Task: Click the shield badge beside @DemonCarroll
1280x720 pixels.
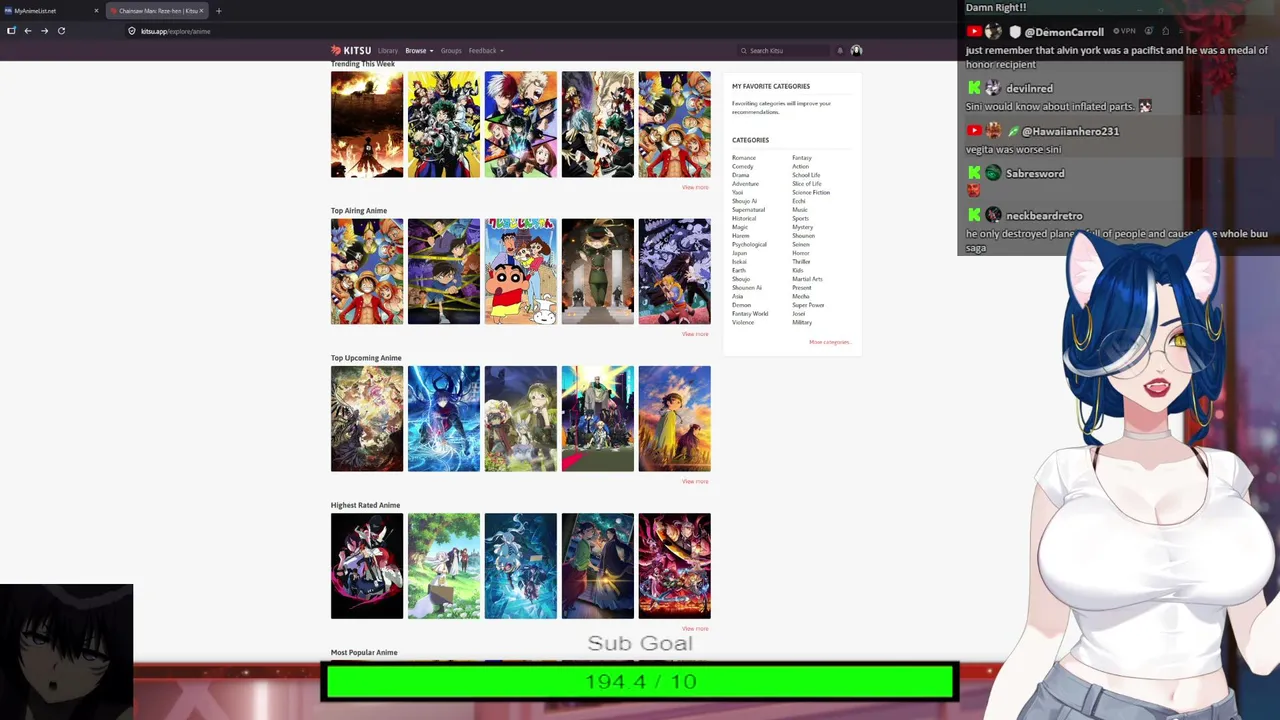Action: click(x=1015, y=32)
